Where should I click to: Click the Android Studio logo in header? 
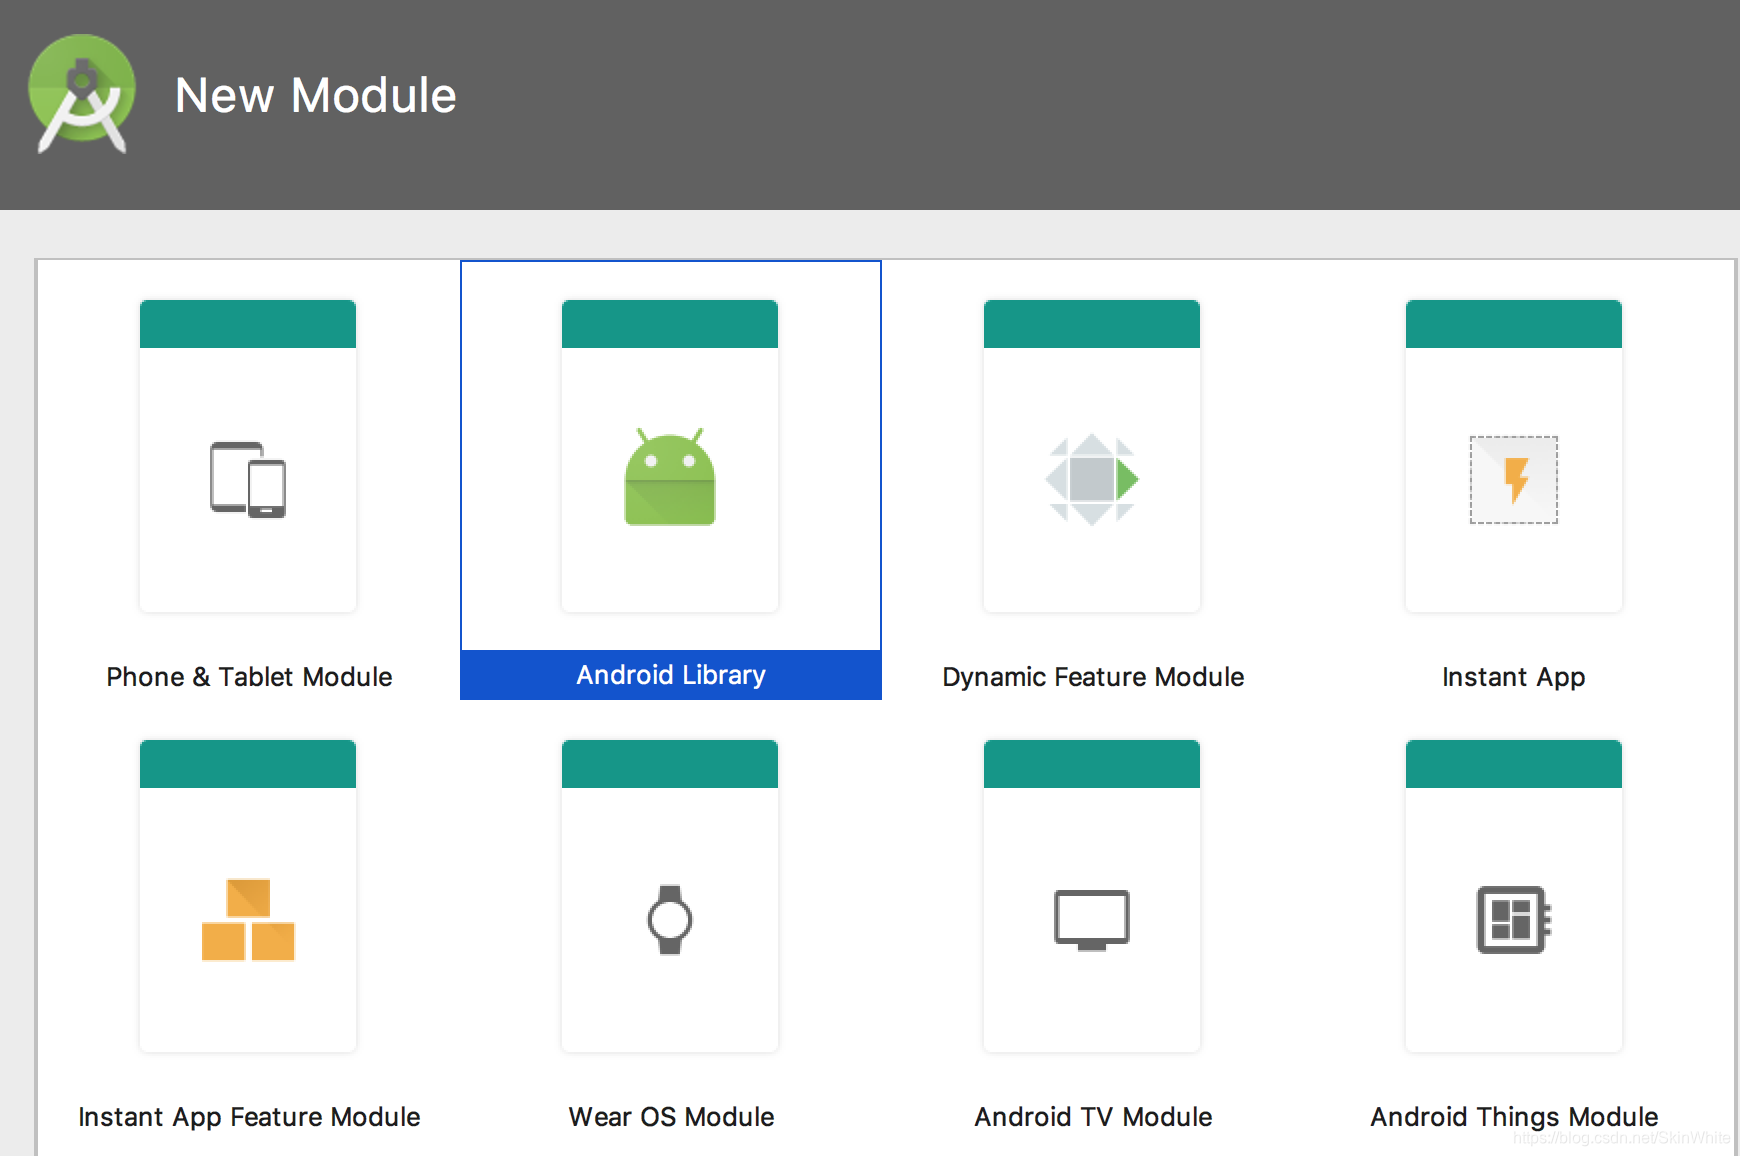point(82,94)
